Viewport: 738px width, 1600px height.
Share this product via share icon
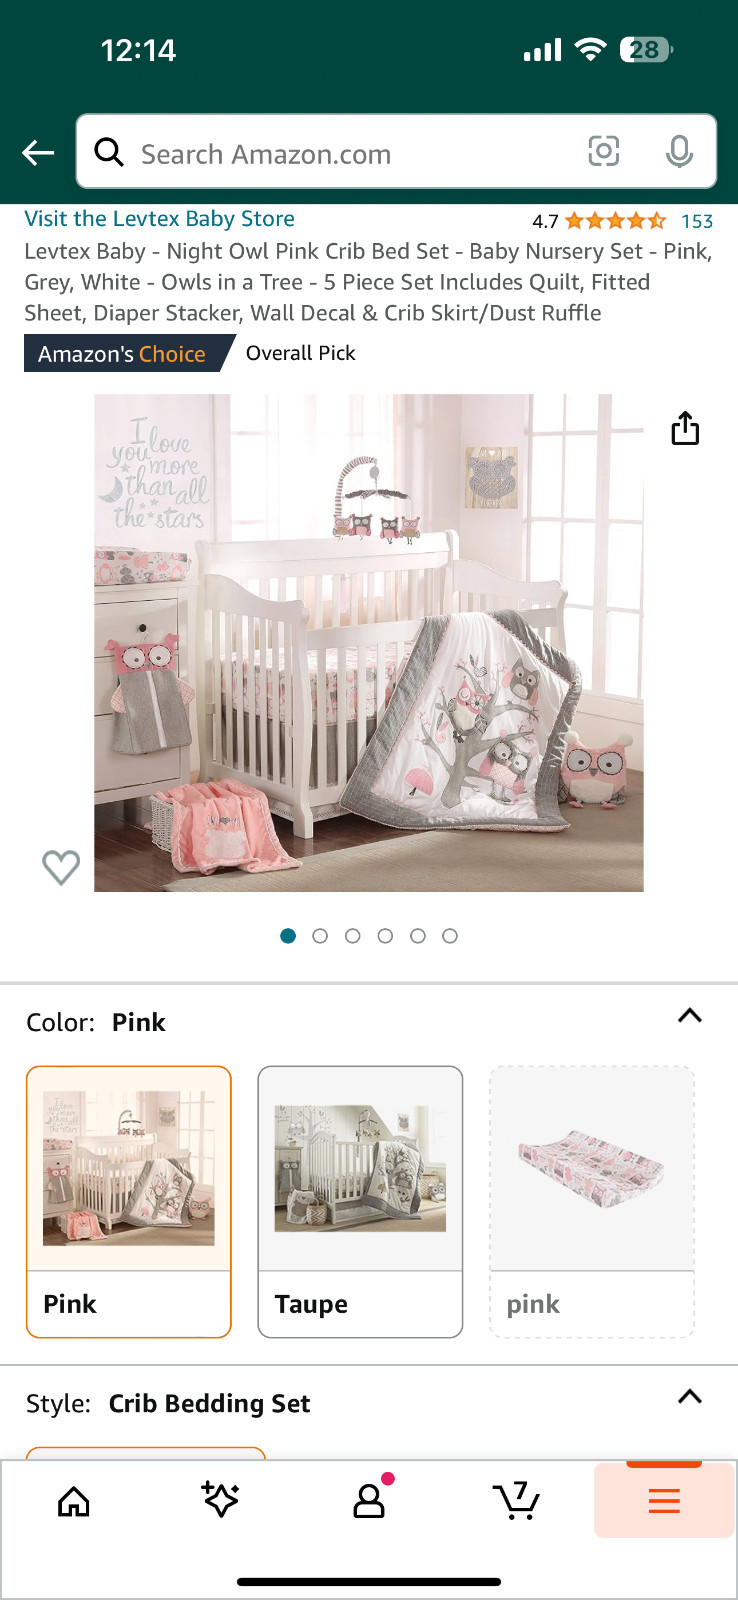(x=685, y=428)
